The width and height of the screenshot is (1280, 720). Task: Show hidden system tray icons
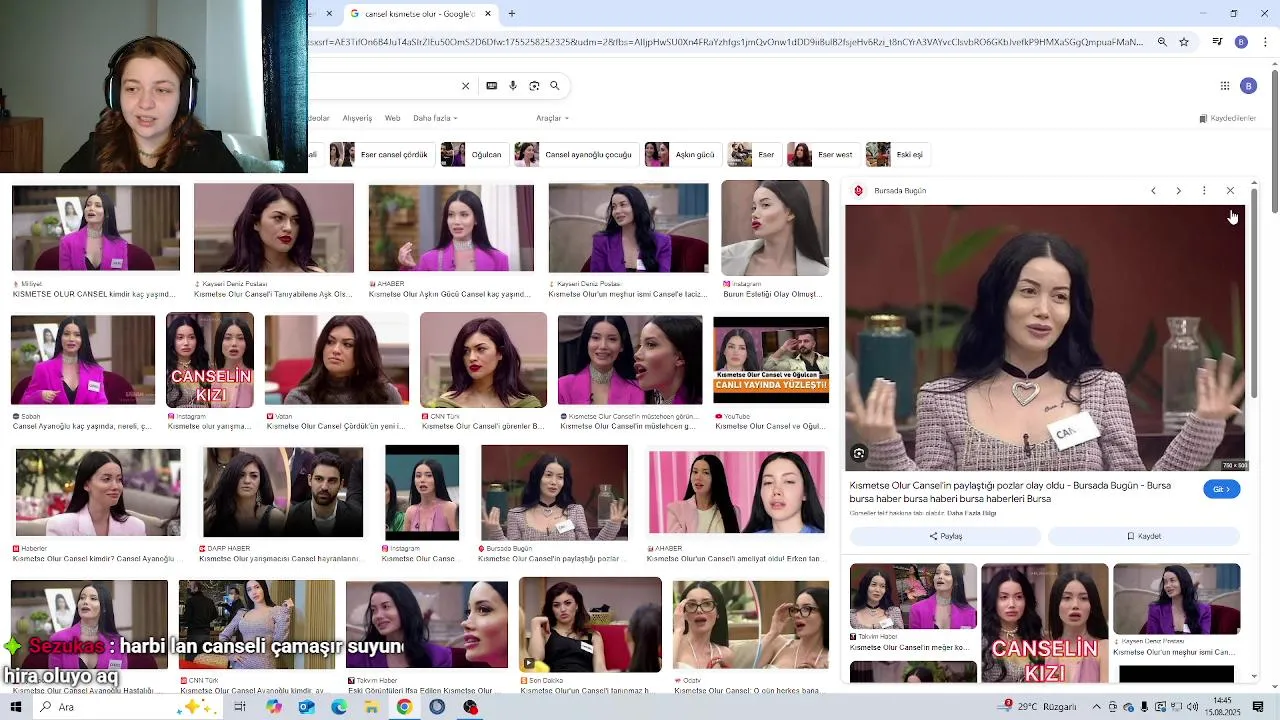pyautogui.click(x=1097, y=707)
